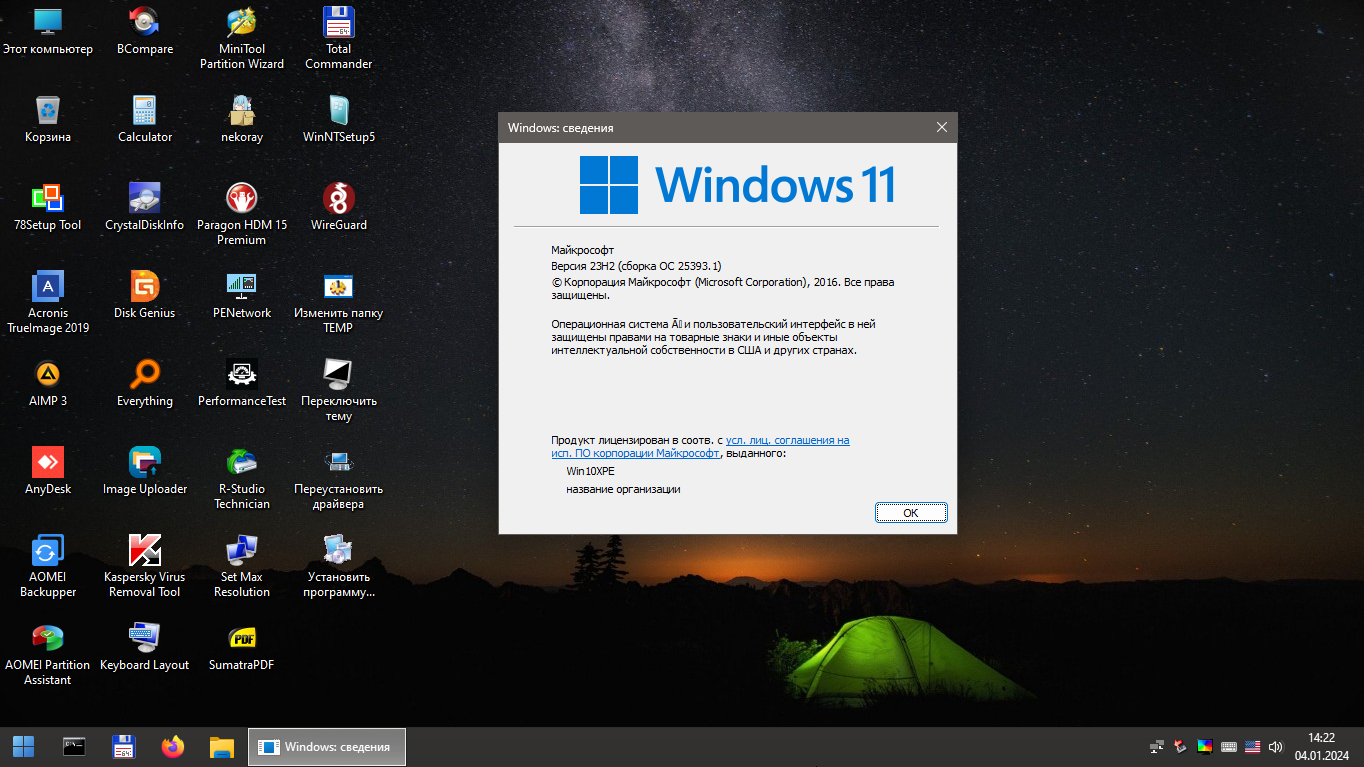1364x767 pixels.
Task: Select the Этот компьютер desktop icon
Action: click(x=47, y=32)
